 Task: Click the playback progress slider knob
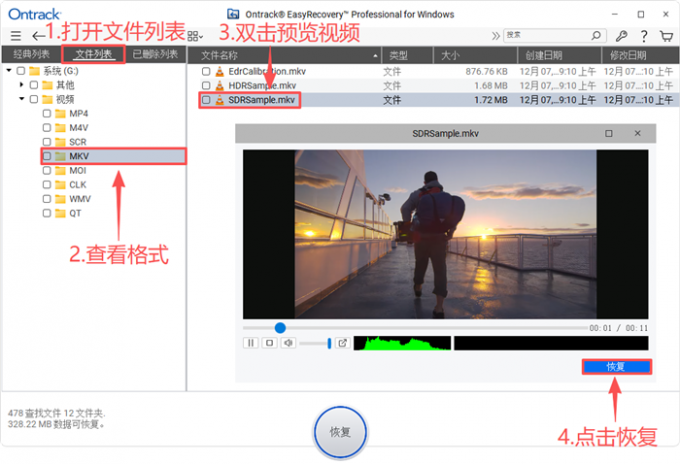(280, 328)
